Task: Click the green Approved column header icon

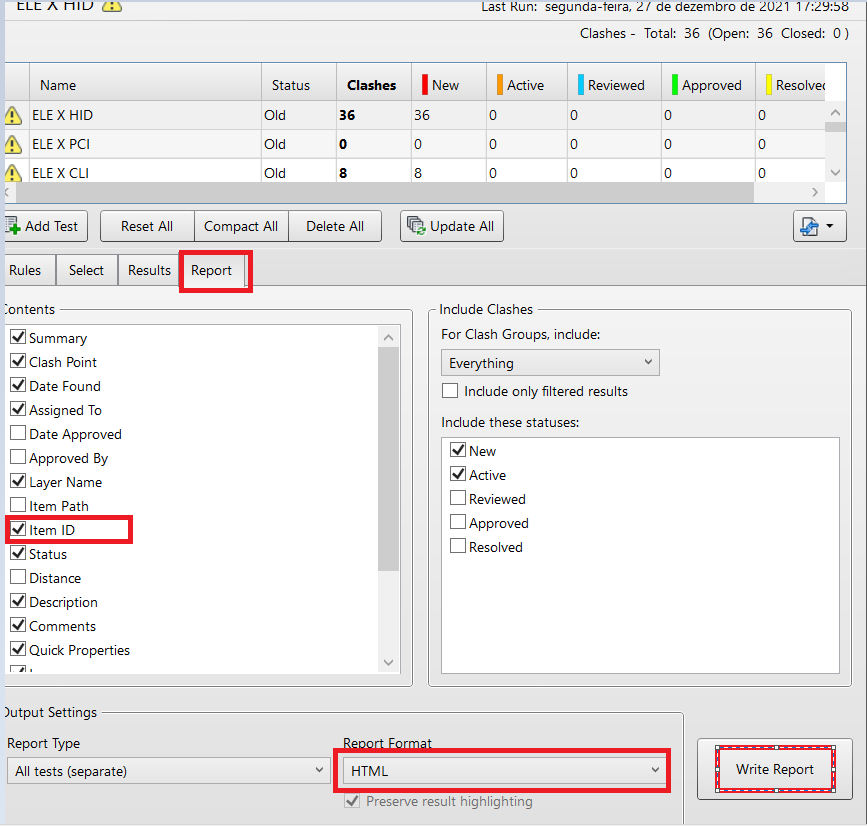Action: 676,85
